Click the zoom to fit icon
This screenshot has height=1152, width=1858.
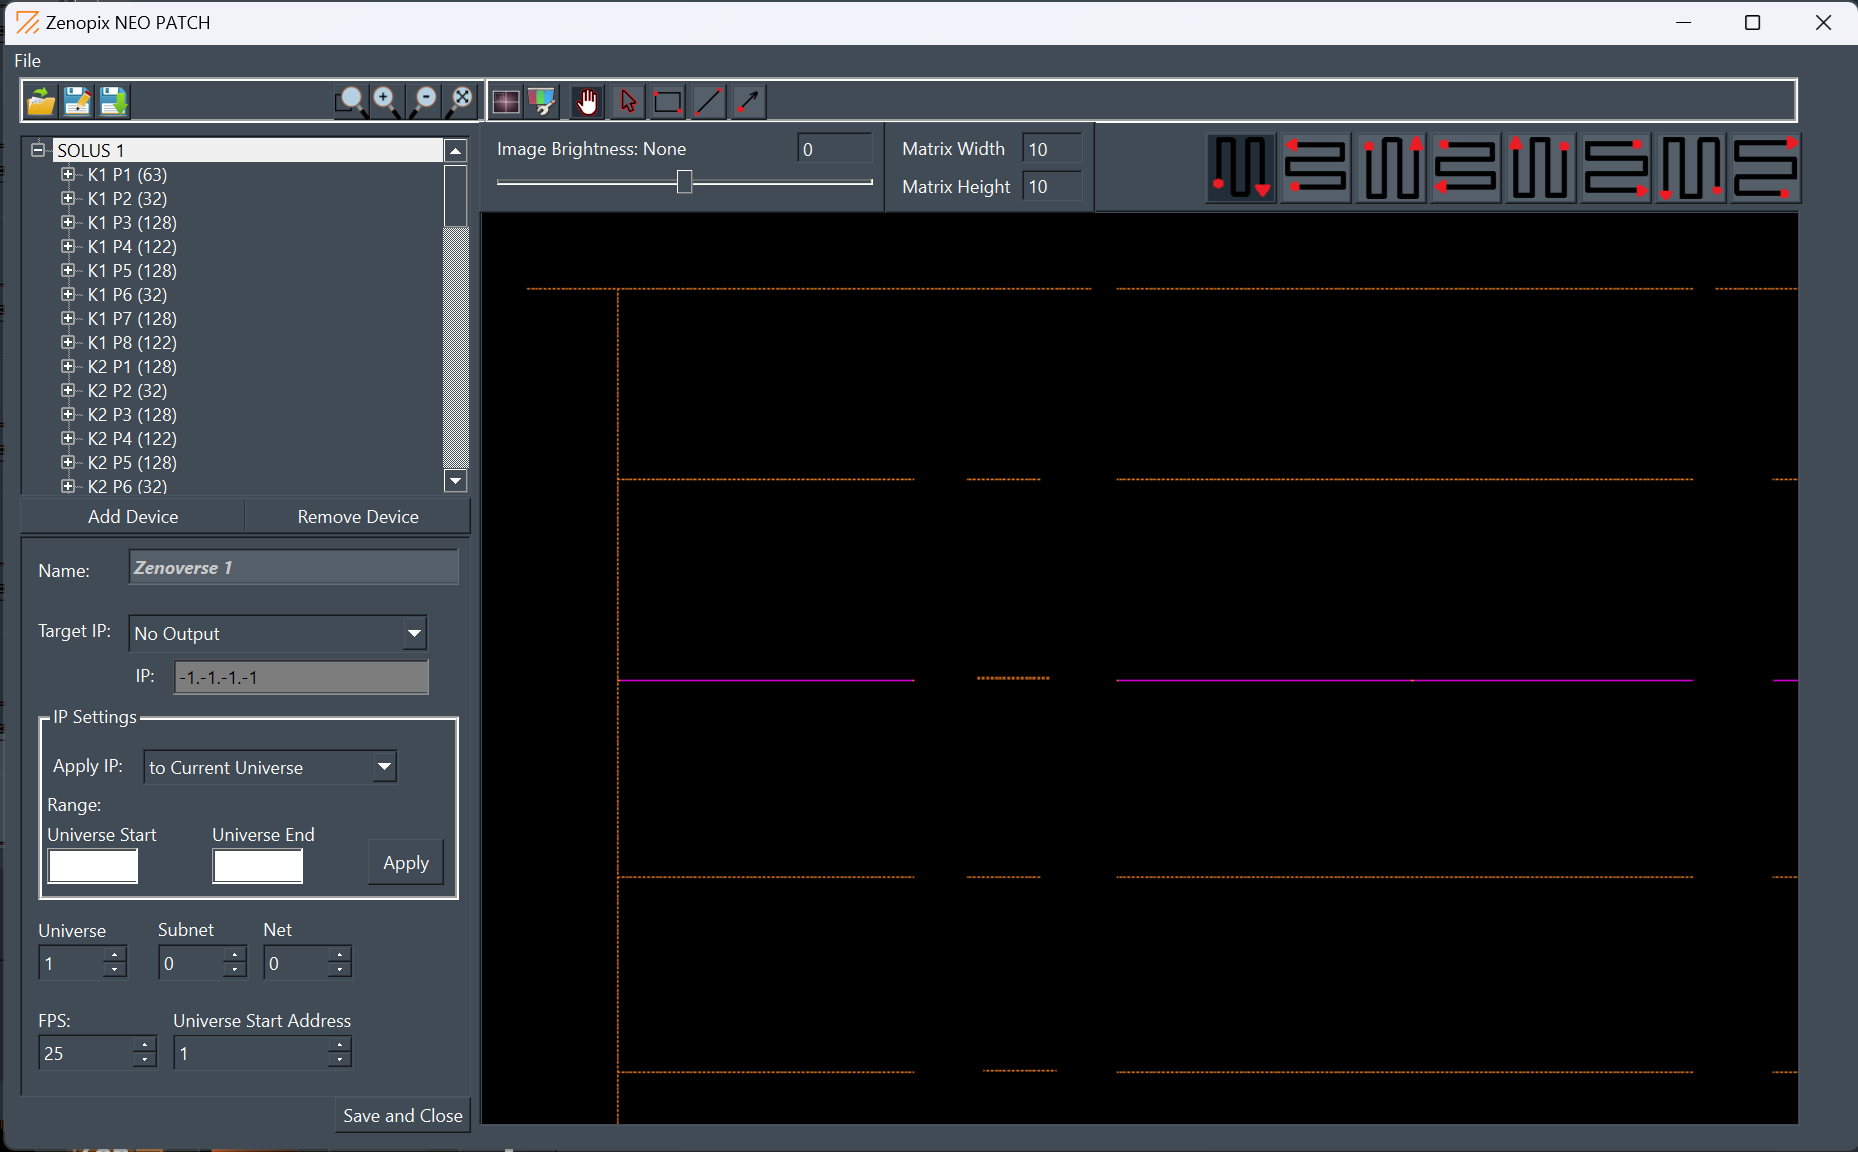click(461, 100)
